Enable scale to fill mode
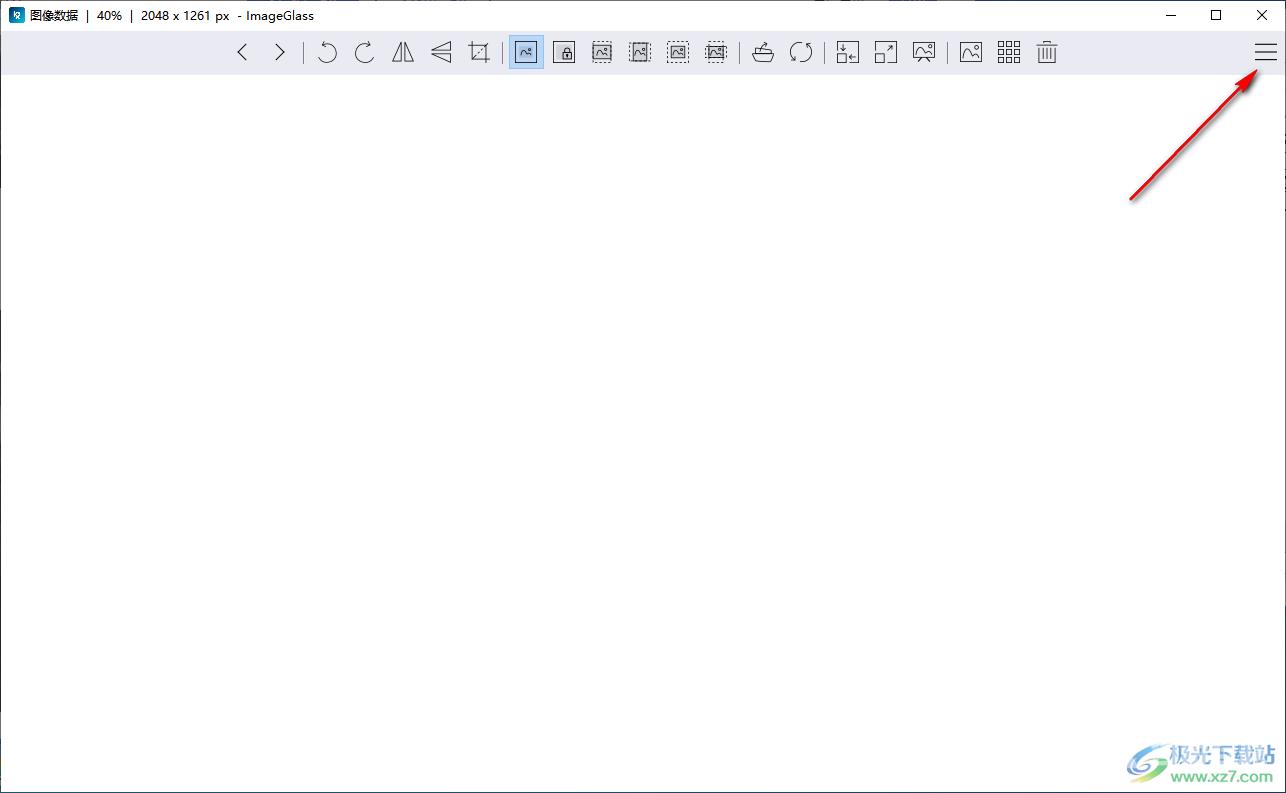Viewport: 1286px width, 793px height. click(x=716, y=53)
